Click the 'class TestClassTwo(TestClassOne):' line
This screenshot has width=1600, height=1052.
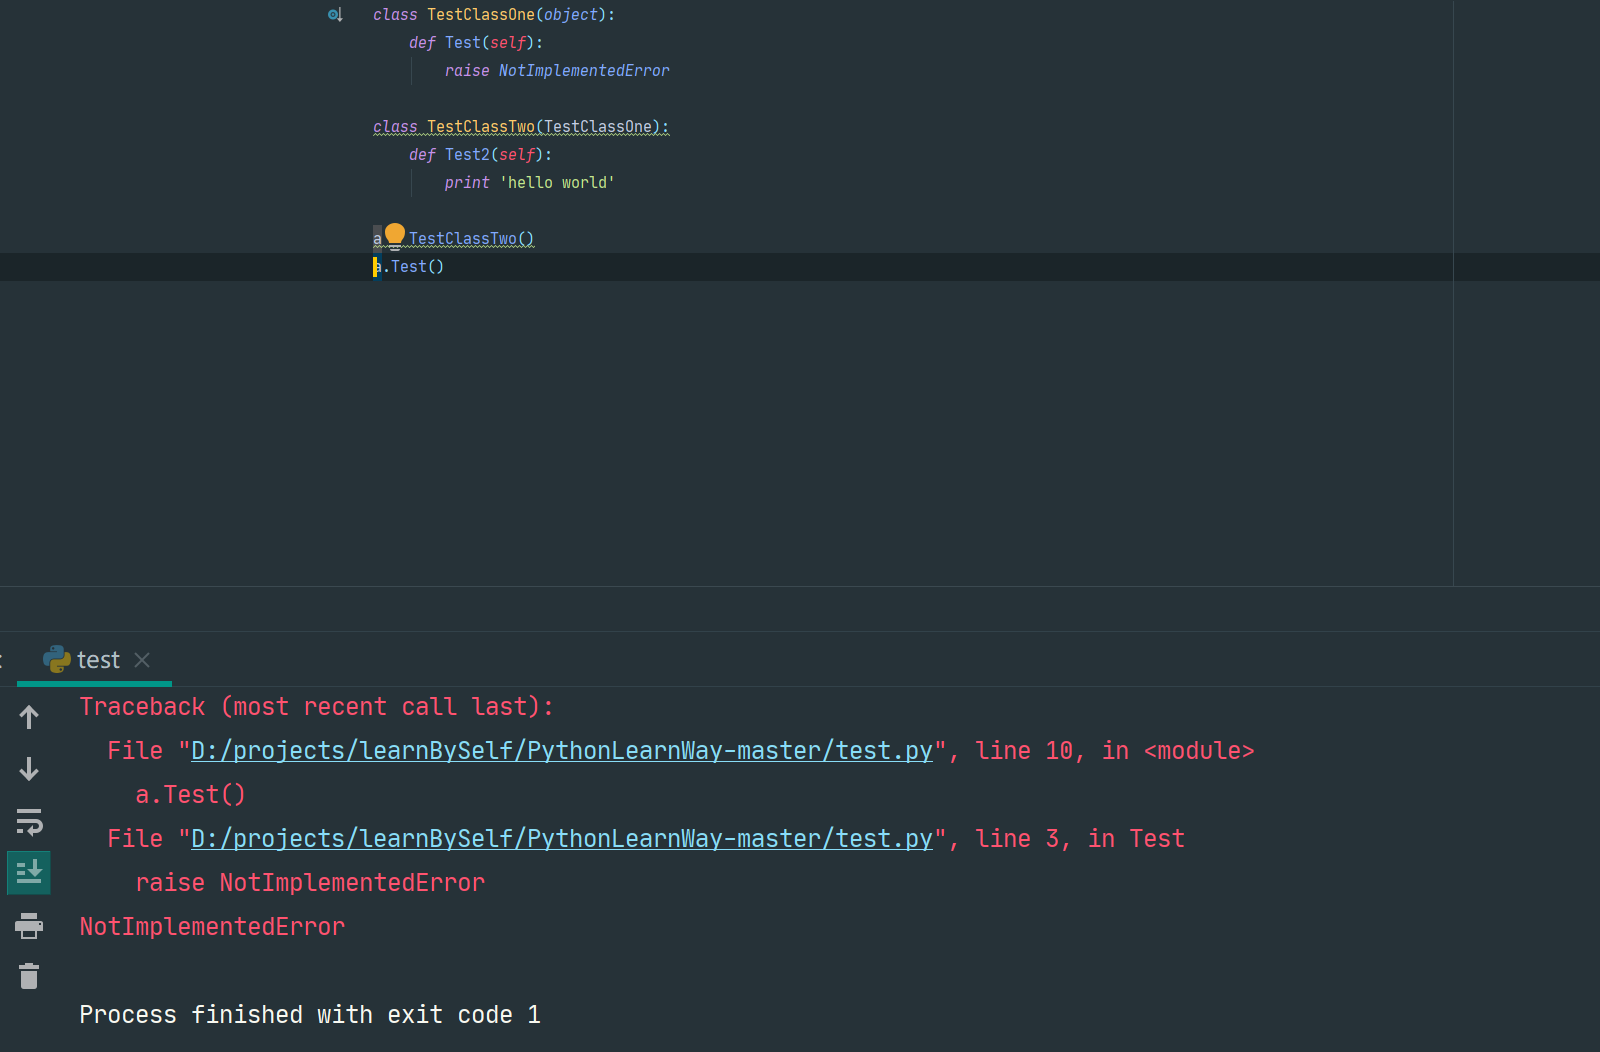(521, 127)
